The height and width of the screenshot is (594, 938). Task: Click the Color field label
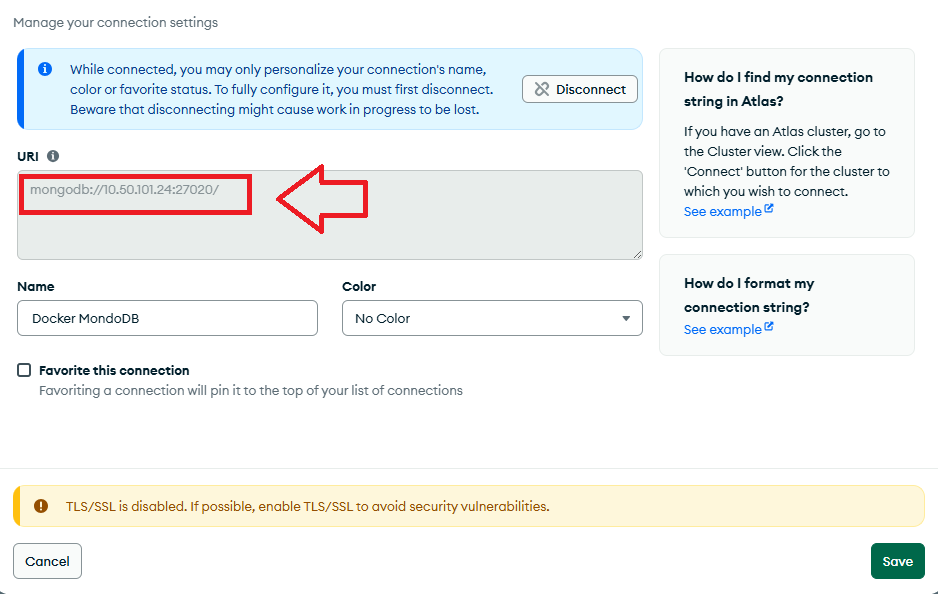pyautogui.click(x=359, y=286)
